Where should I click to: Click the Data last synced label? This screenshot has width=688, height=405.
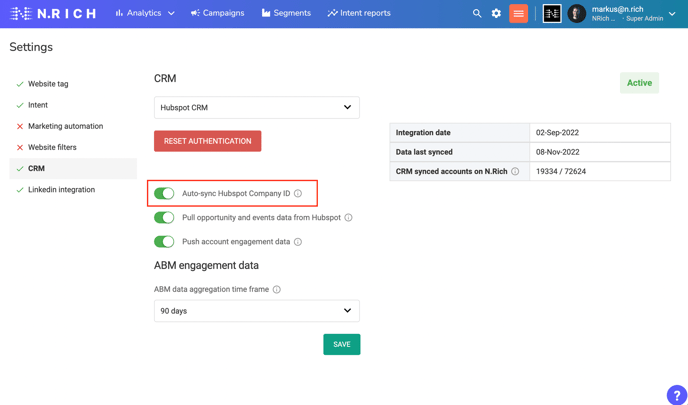(x=424, y=152)
